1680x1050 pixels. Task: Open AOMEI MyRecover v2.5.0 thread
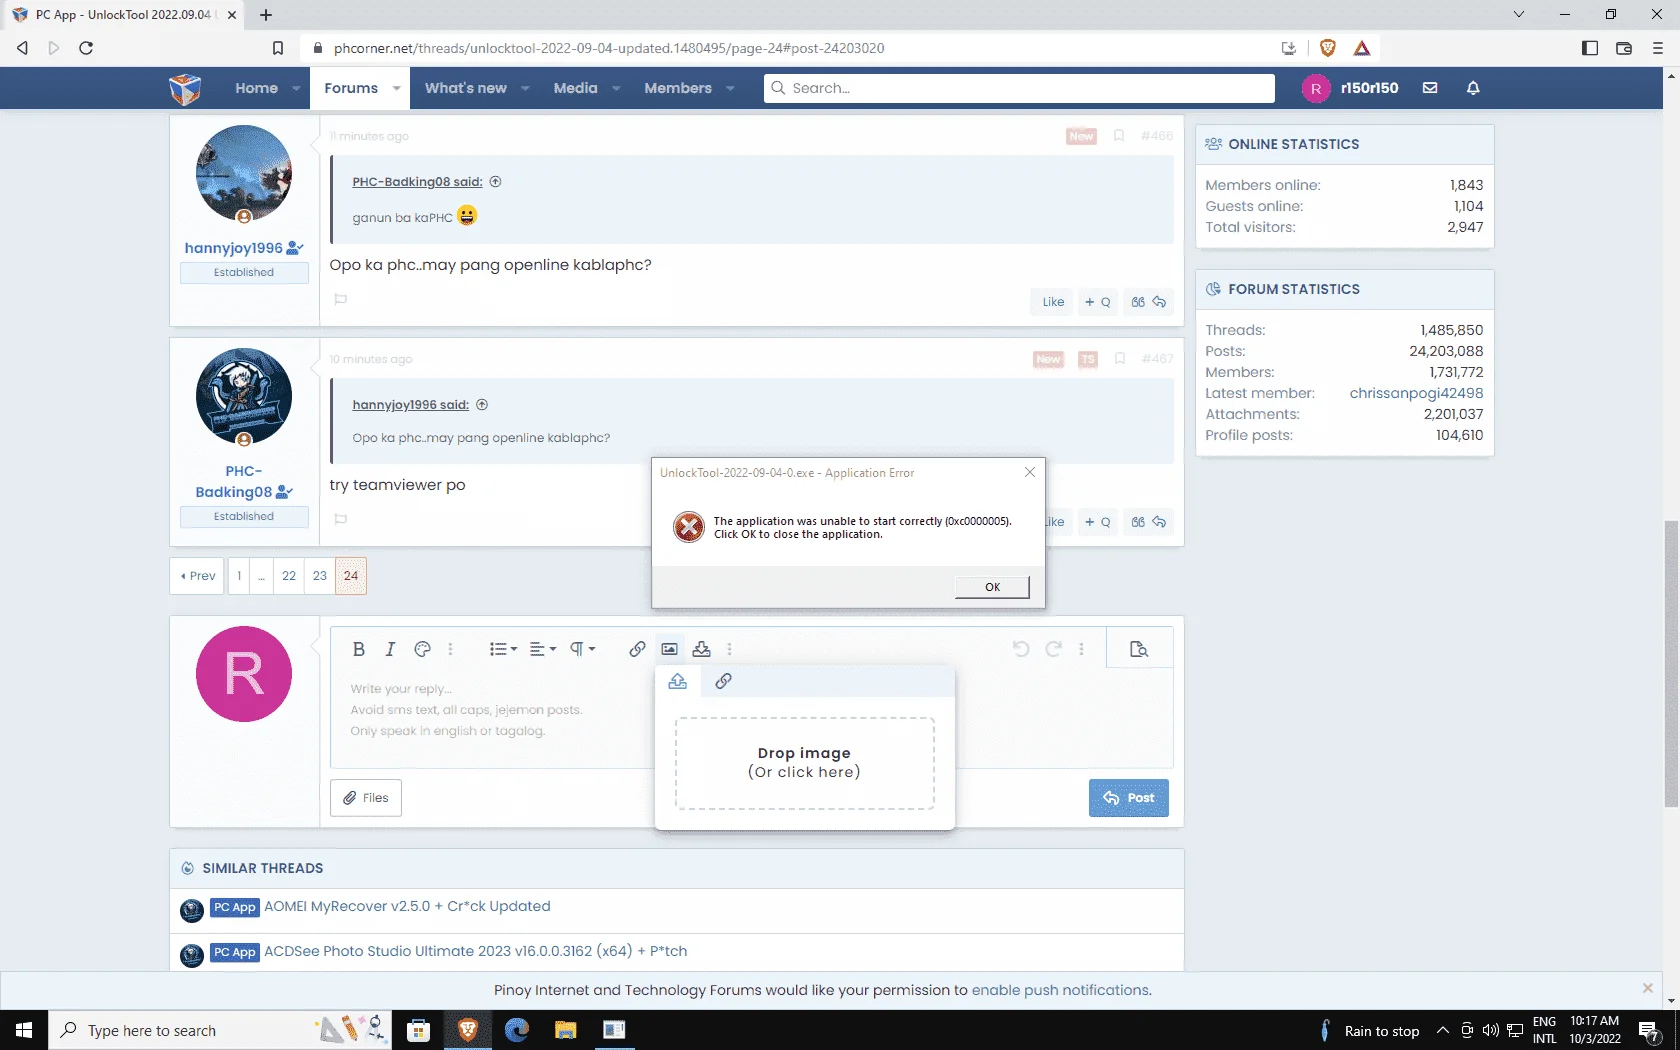click(407, 906)
